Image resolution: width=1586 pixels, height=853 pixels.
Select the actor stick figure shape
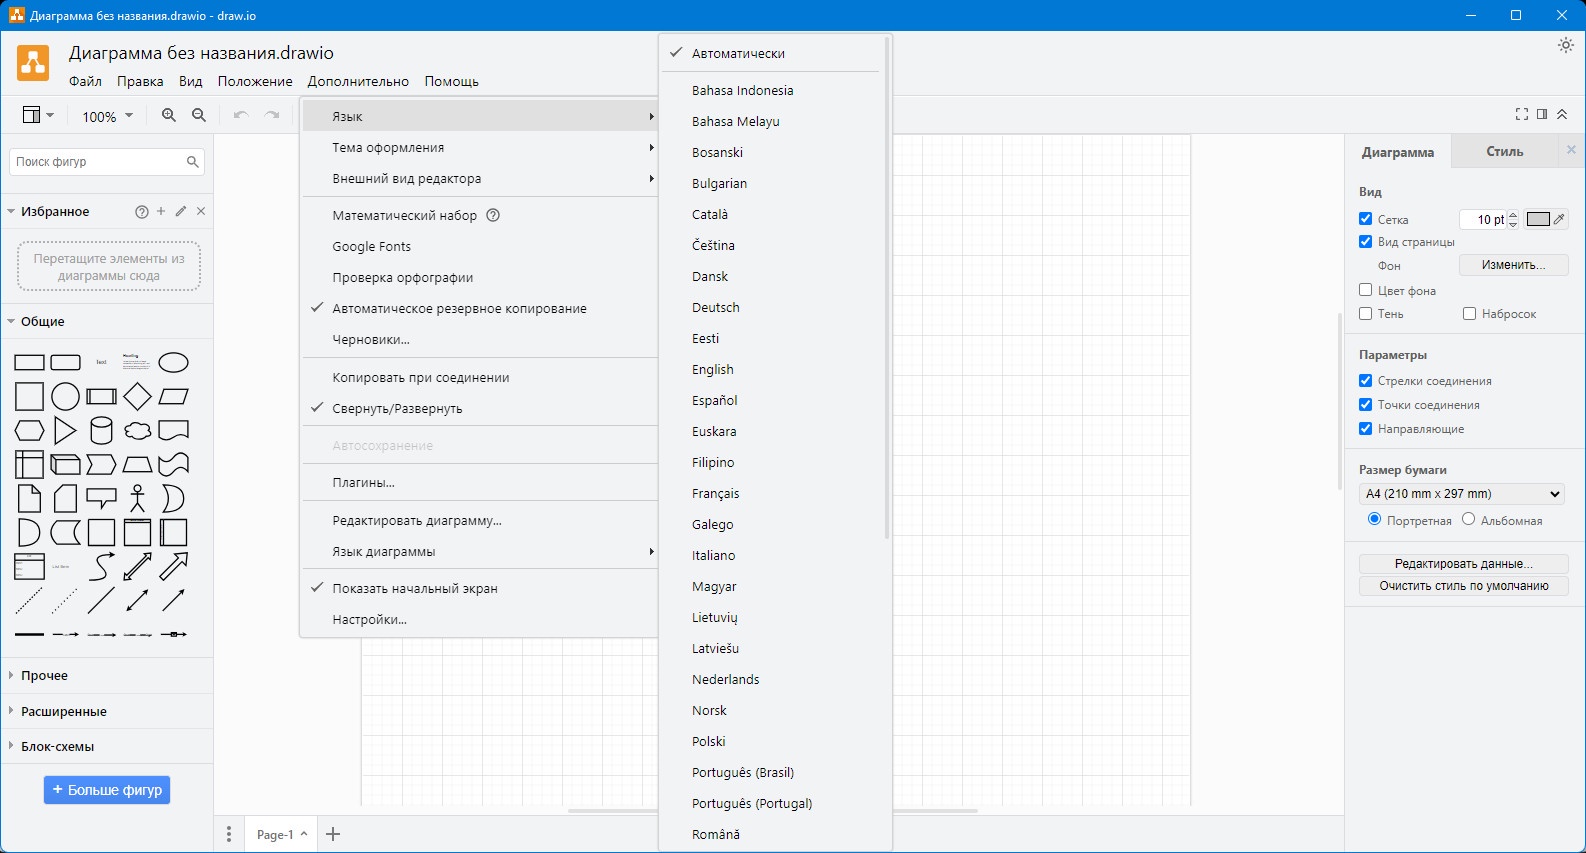point(137,498)
